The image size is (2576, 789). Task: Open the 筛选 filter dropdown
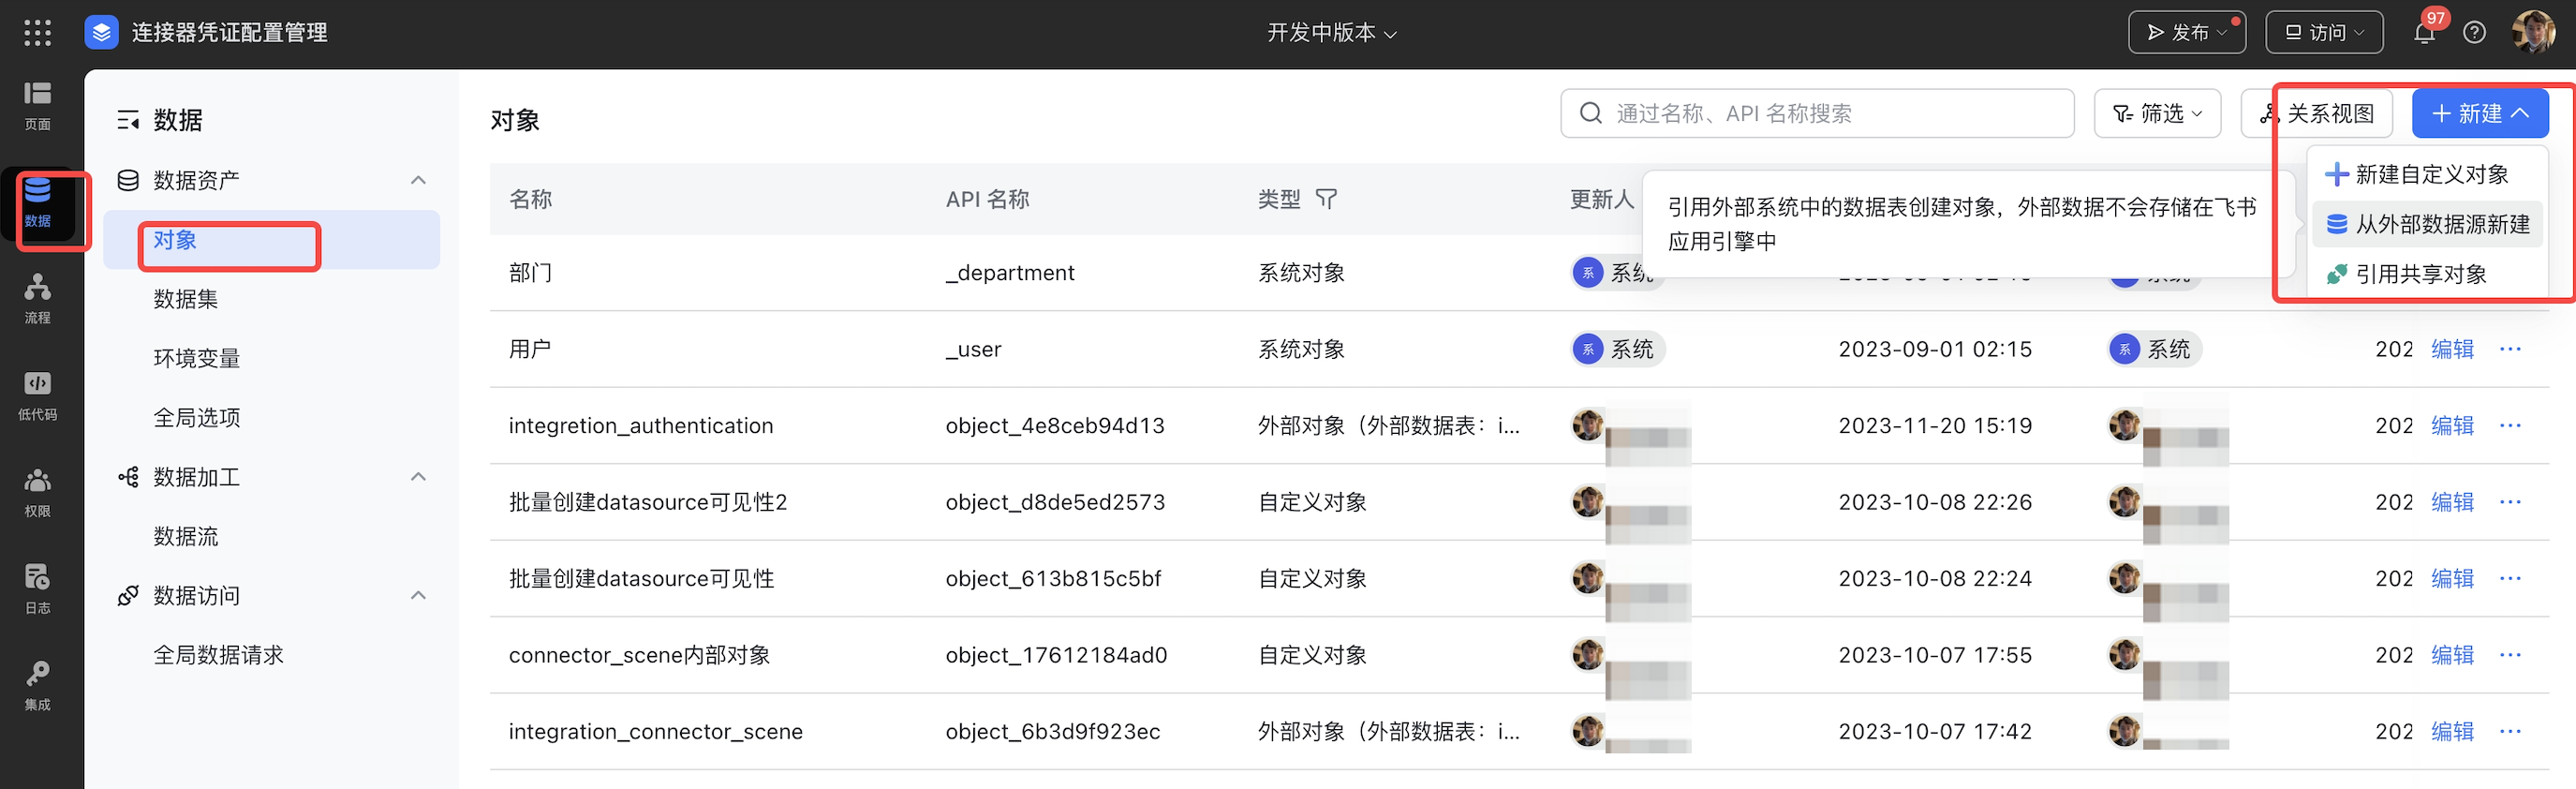[x=2157, y=113]
